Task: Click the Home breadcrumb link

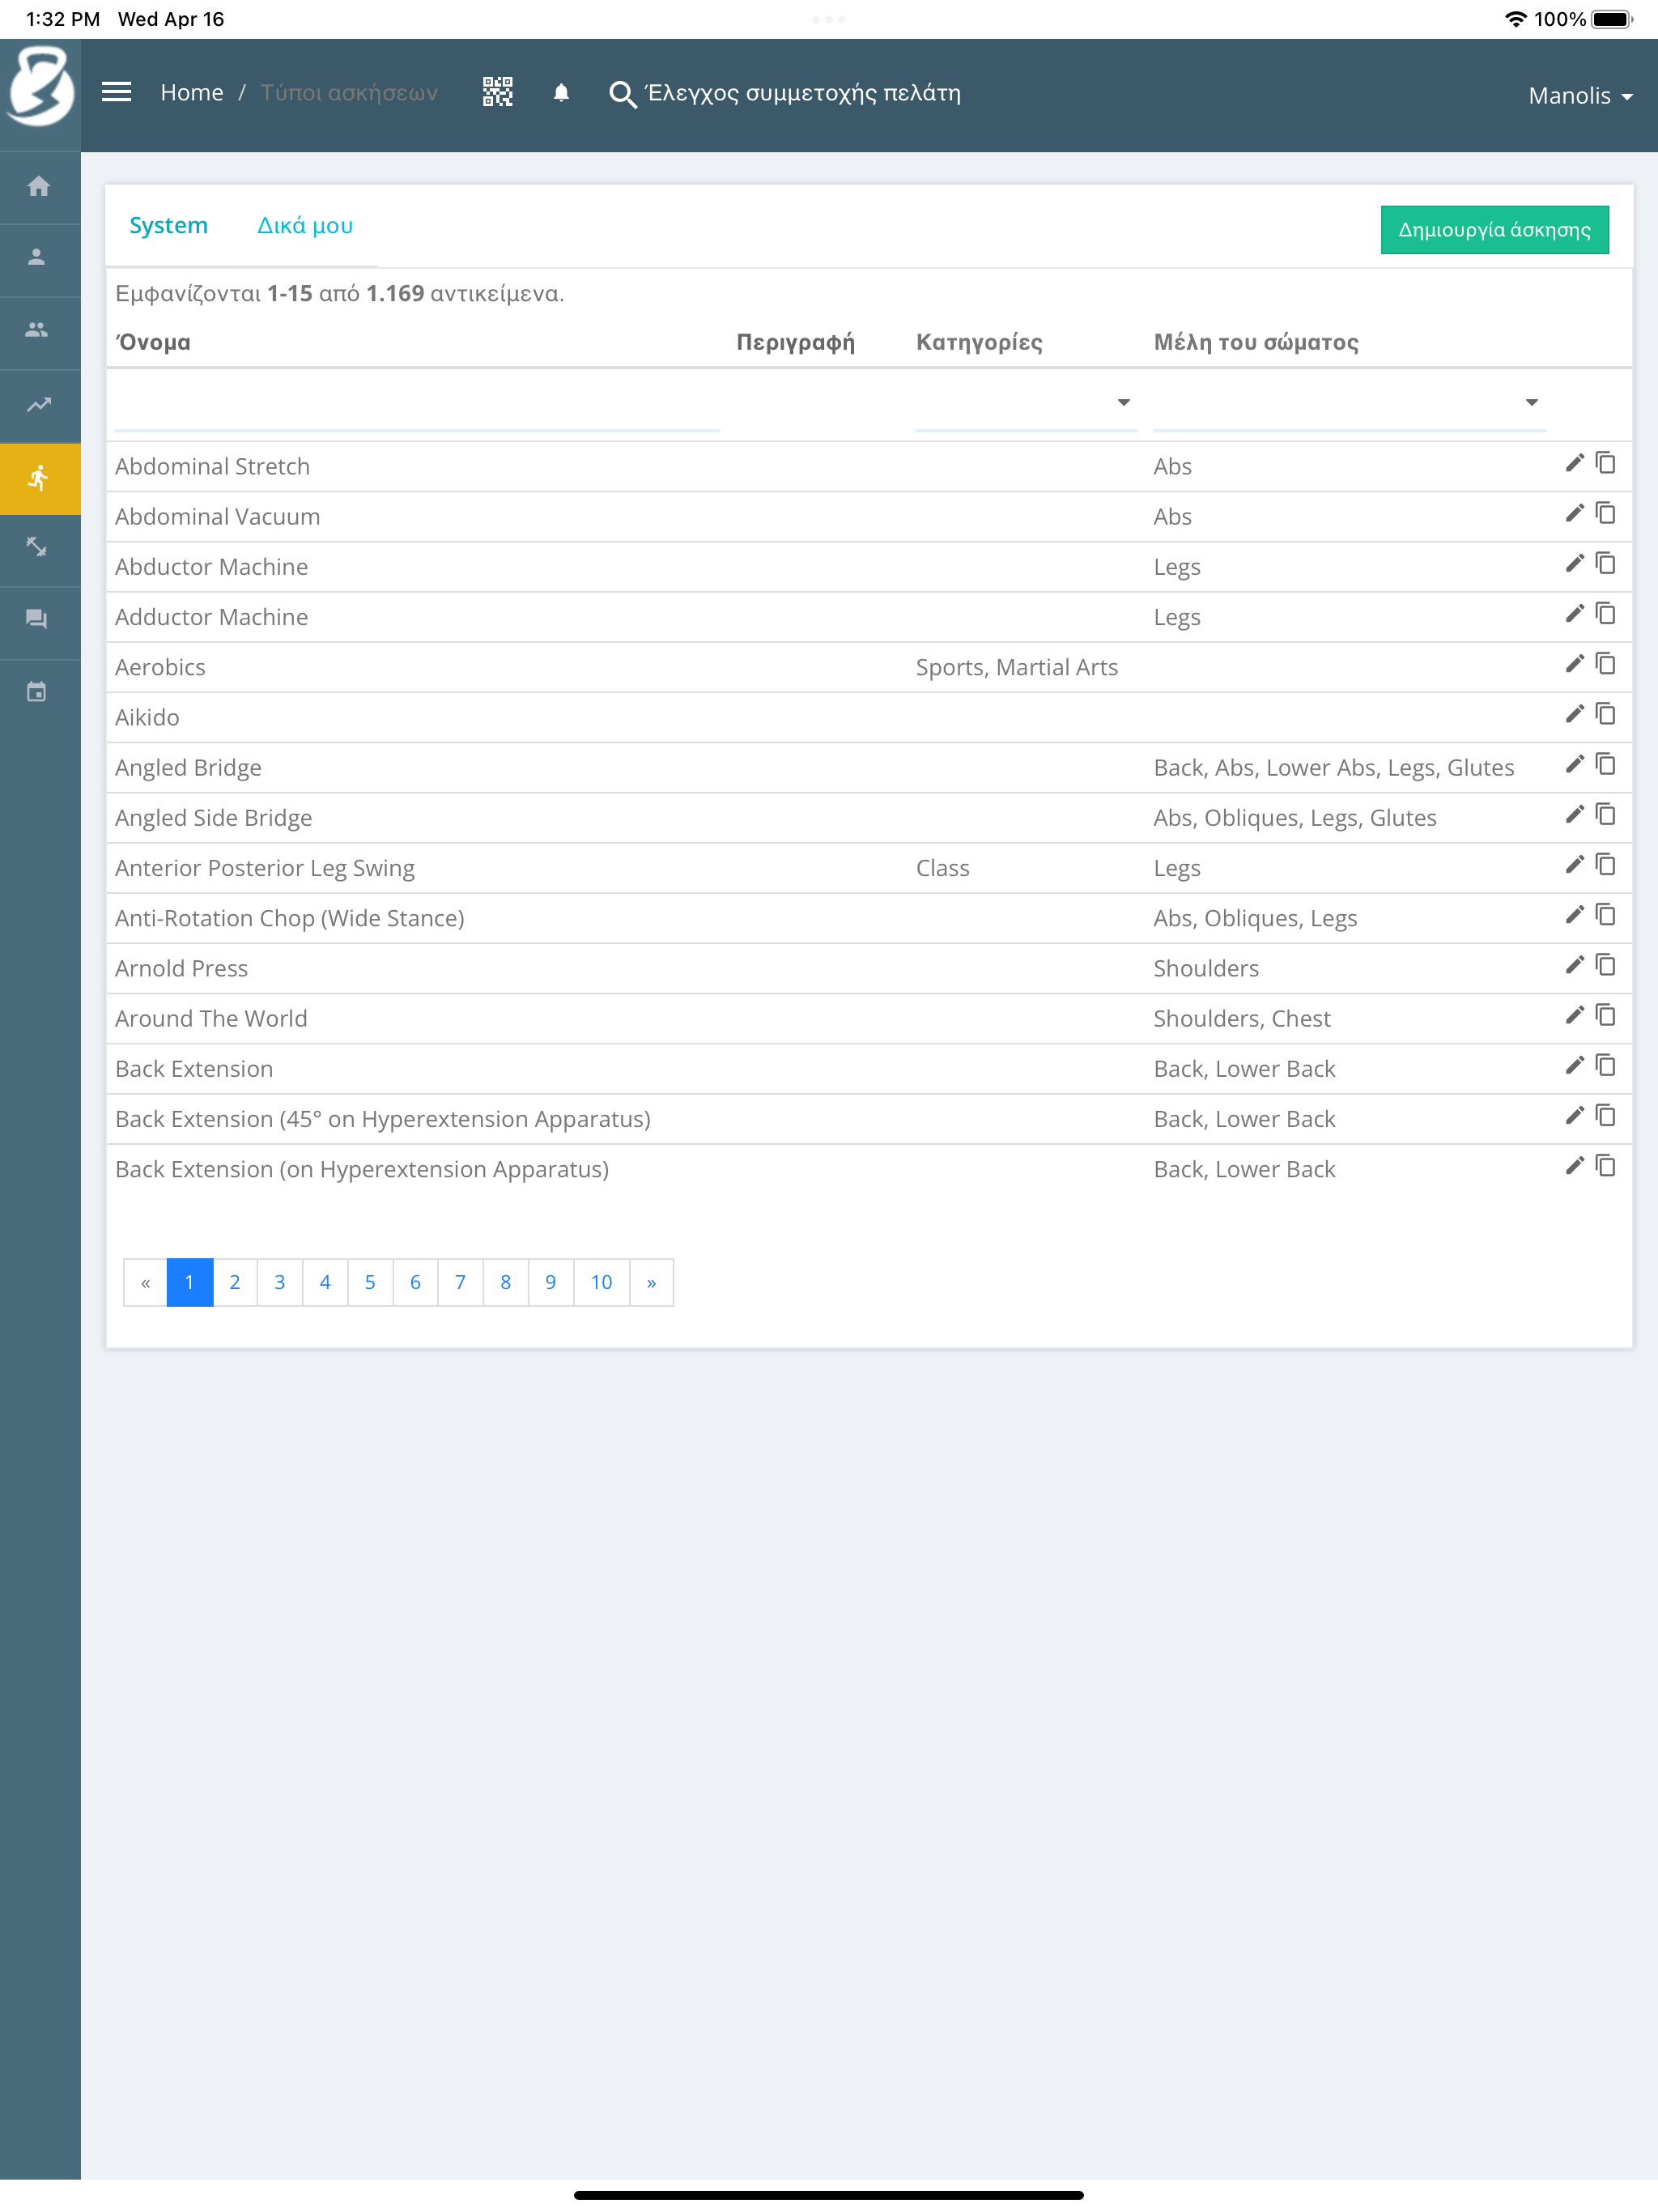Action: [192, 93]
